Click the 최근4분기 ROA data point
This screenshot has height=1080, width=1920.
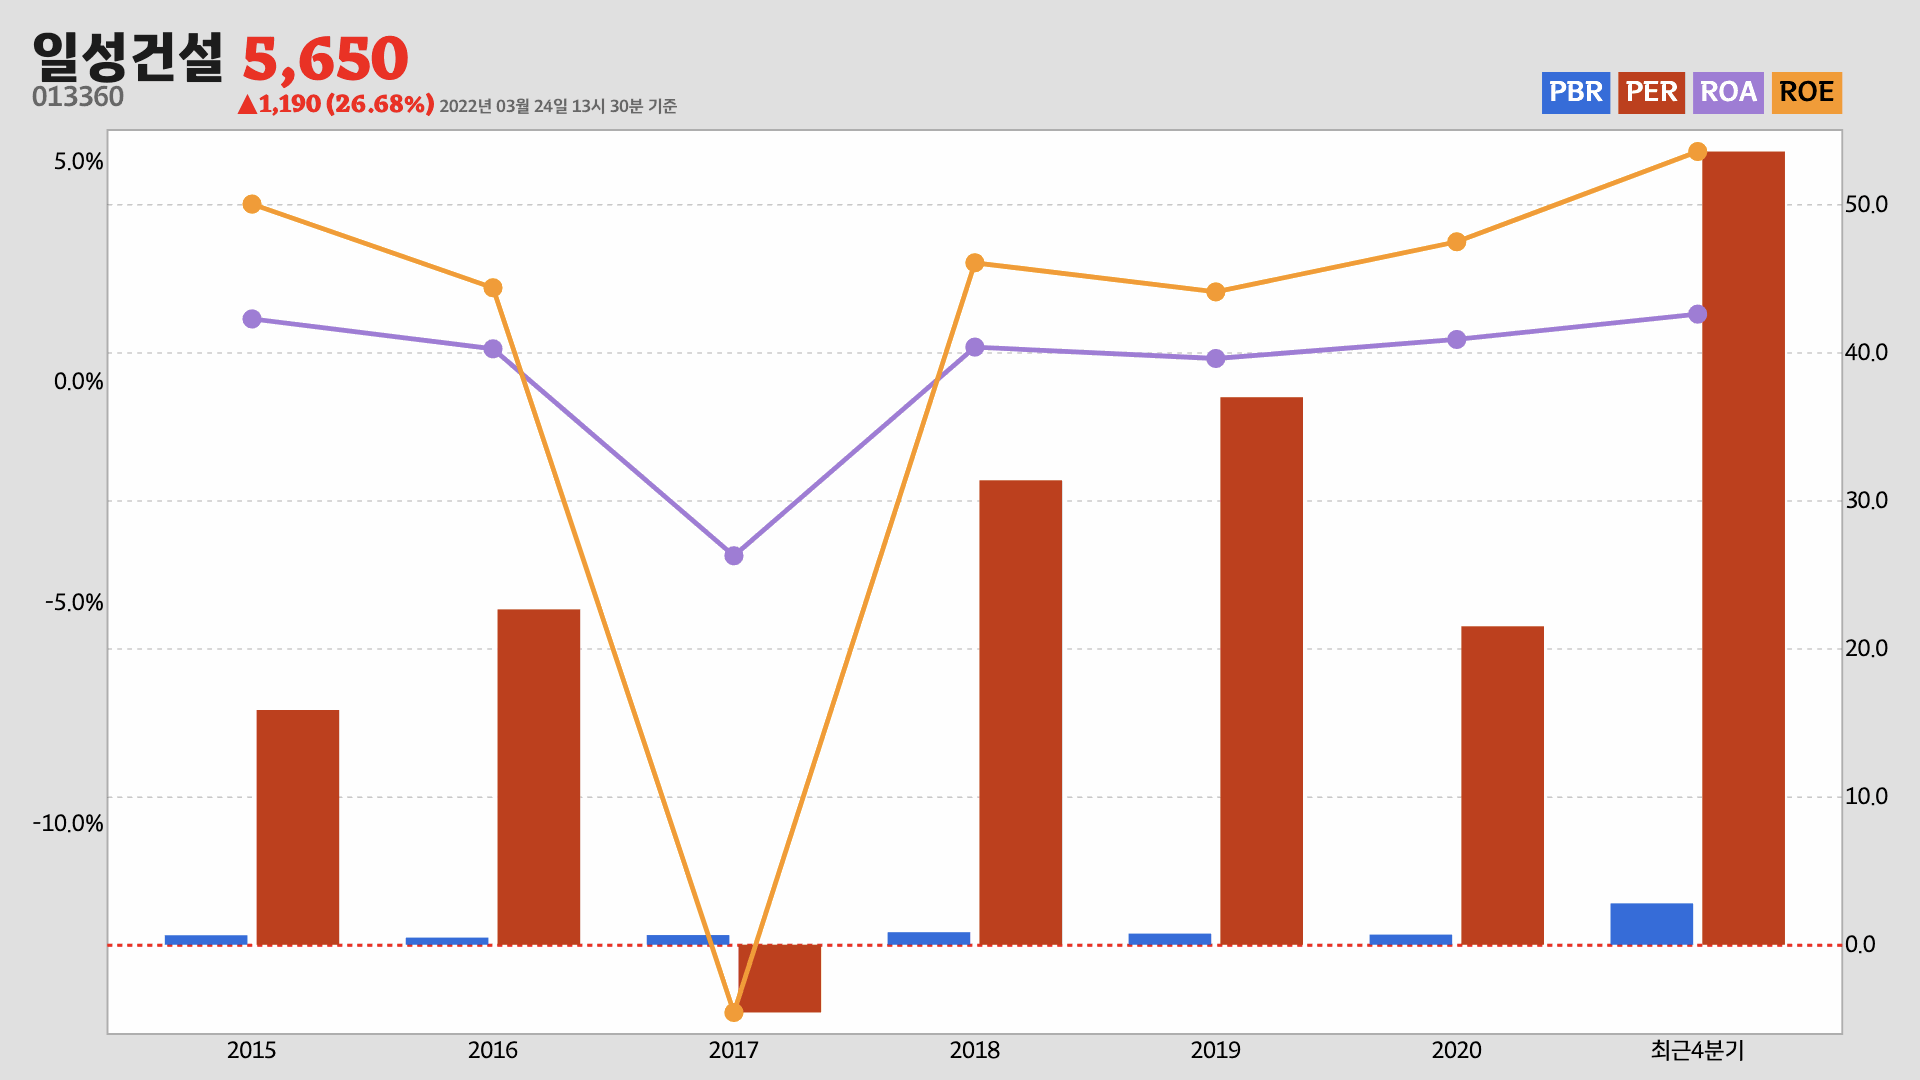(x=1697, y=315)
